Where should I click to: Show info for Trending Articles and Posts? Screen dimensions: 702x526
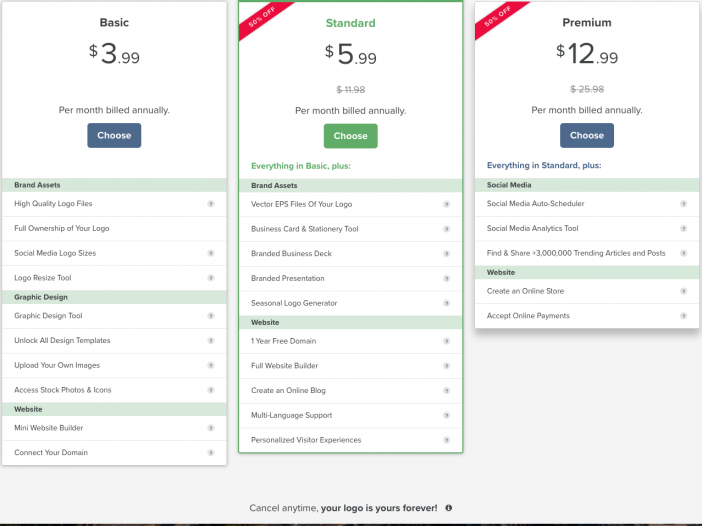point(683,253)
